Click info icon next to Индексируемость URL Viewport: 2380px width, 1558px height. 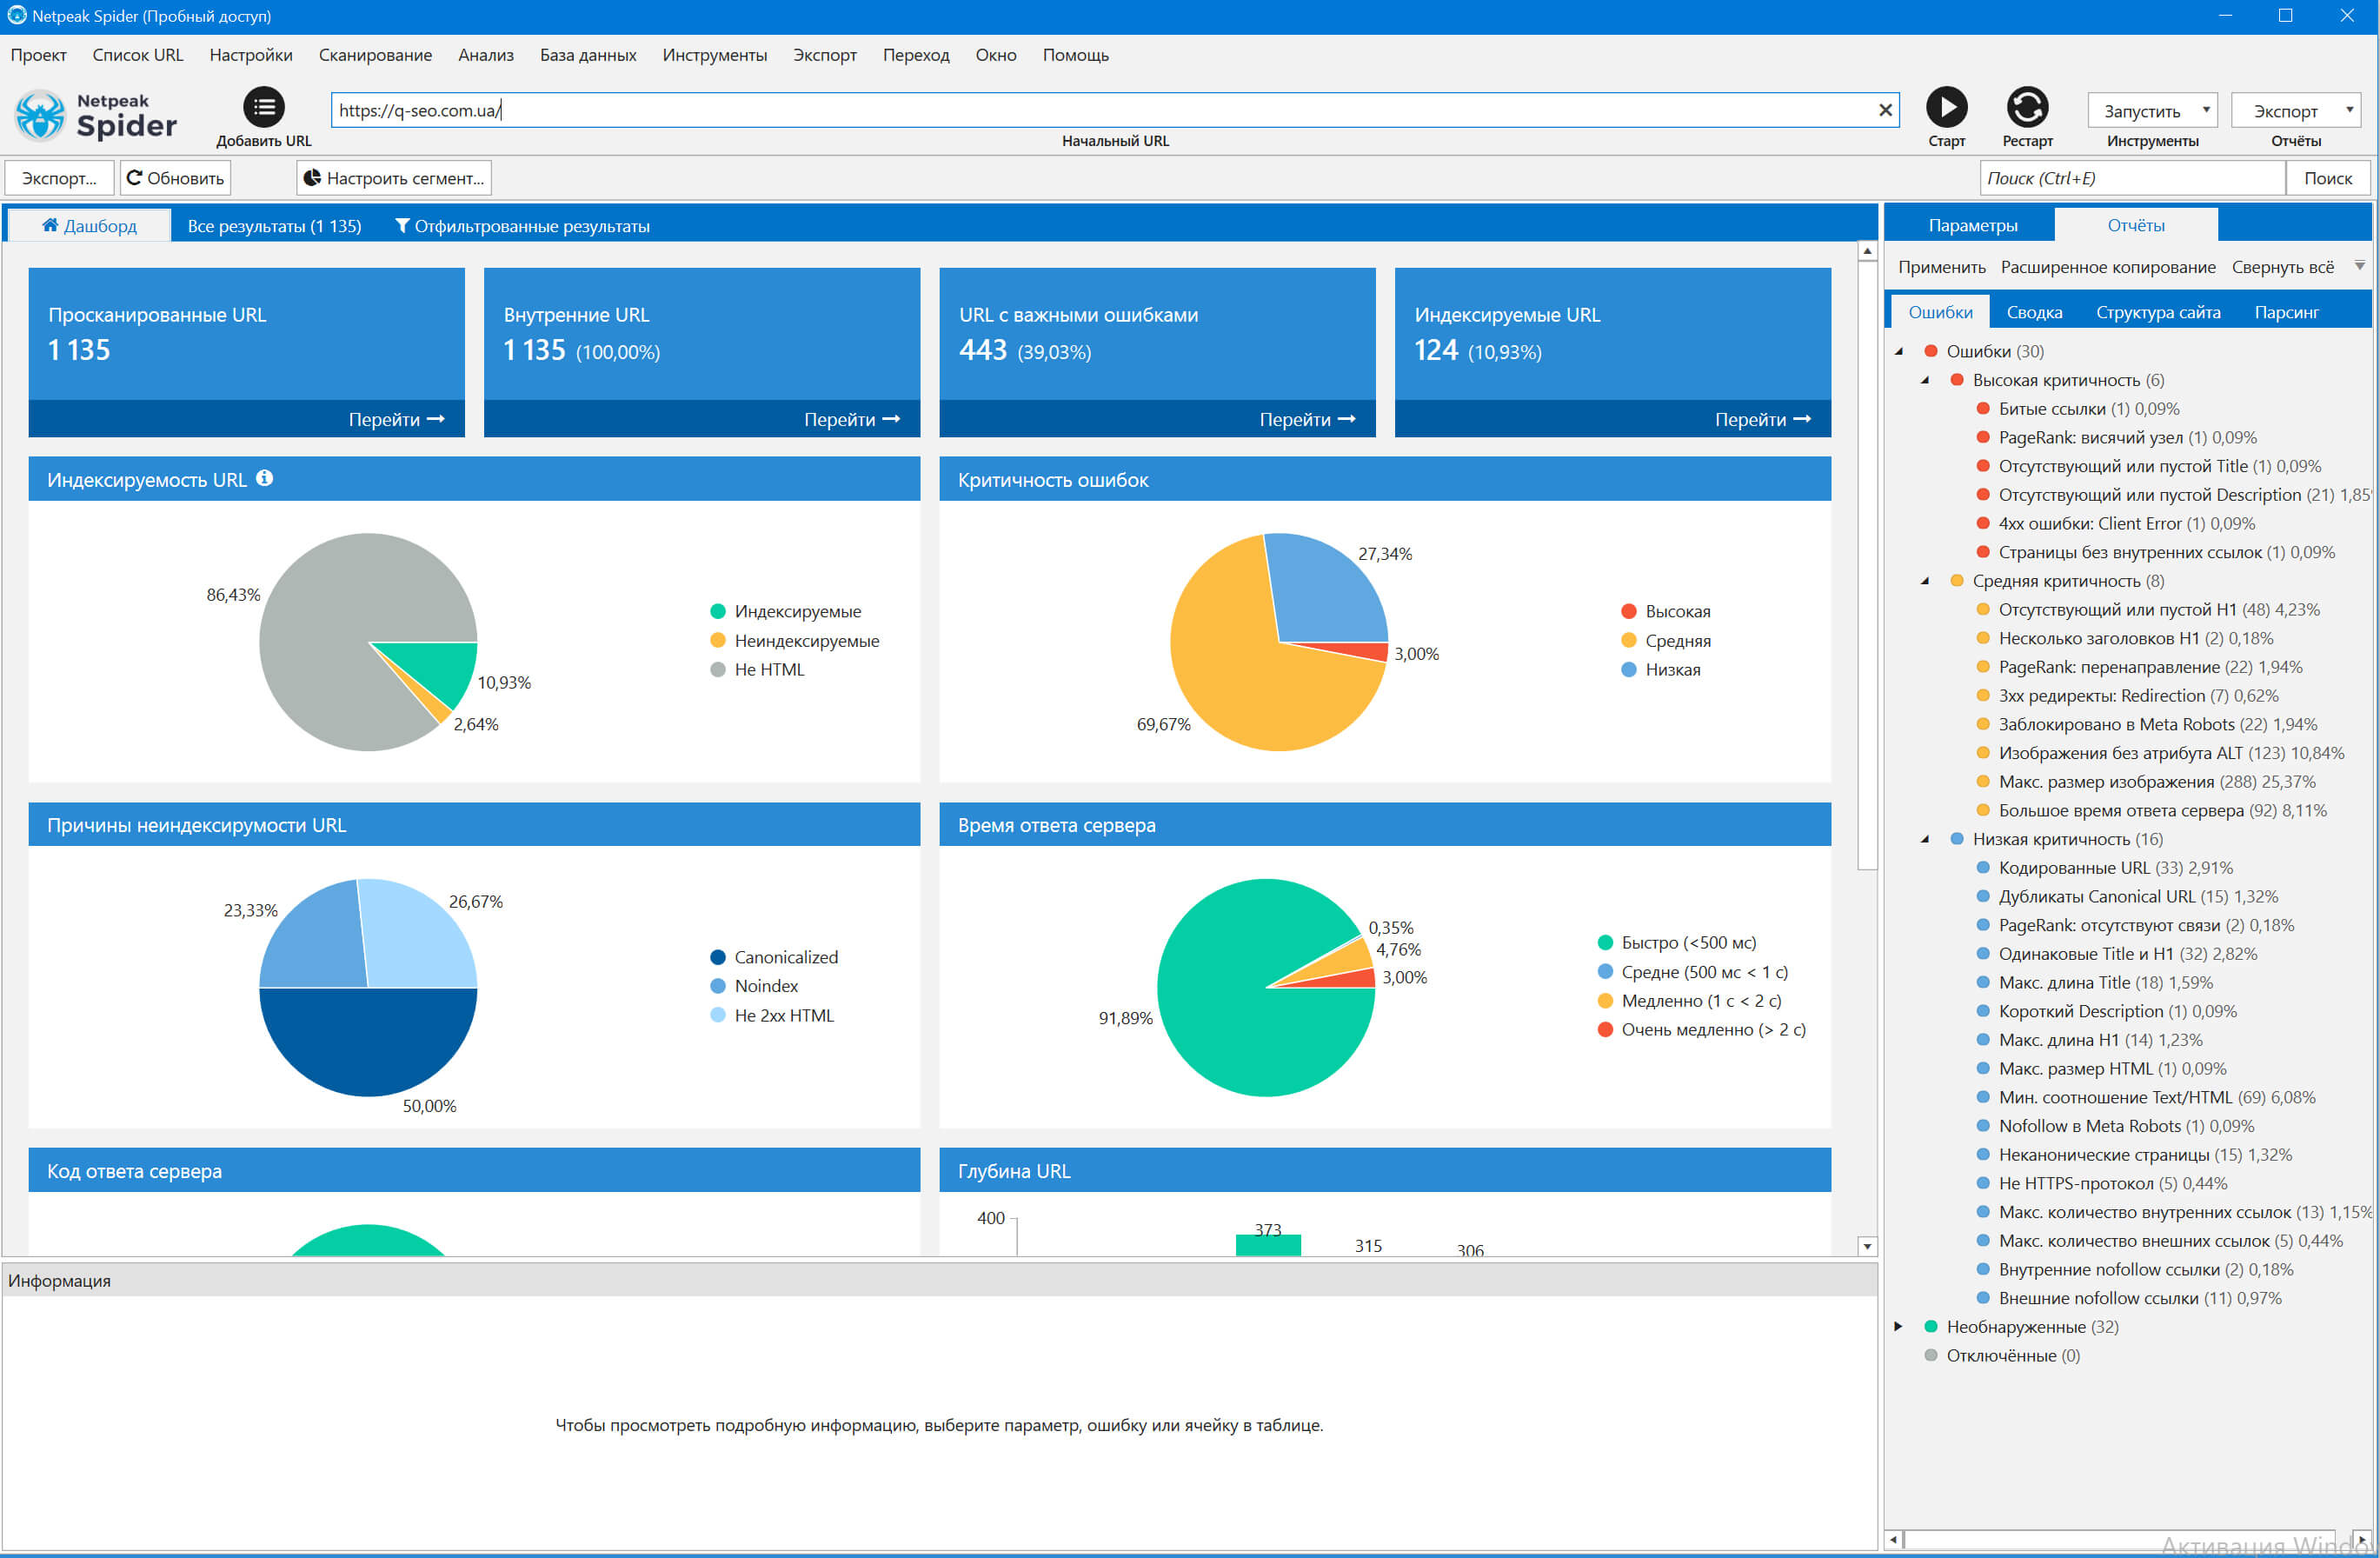point(264,478)
